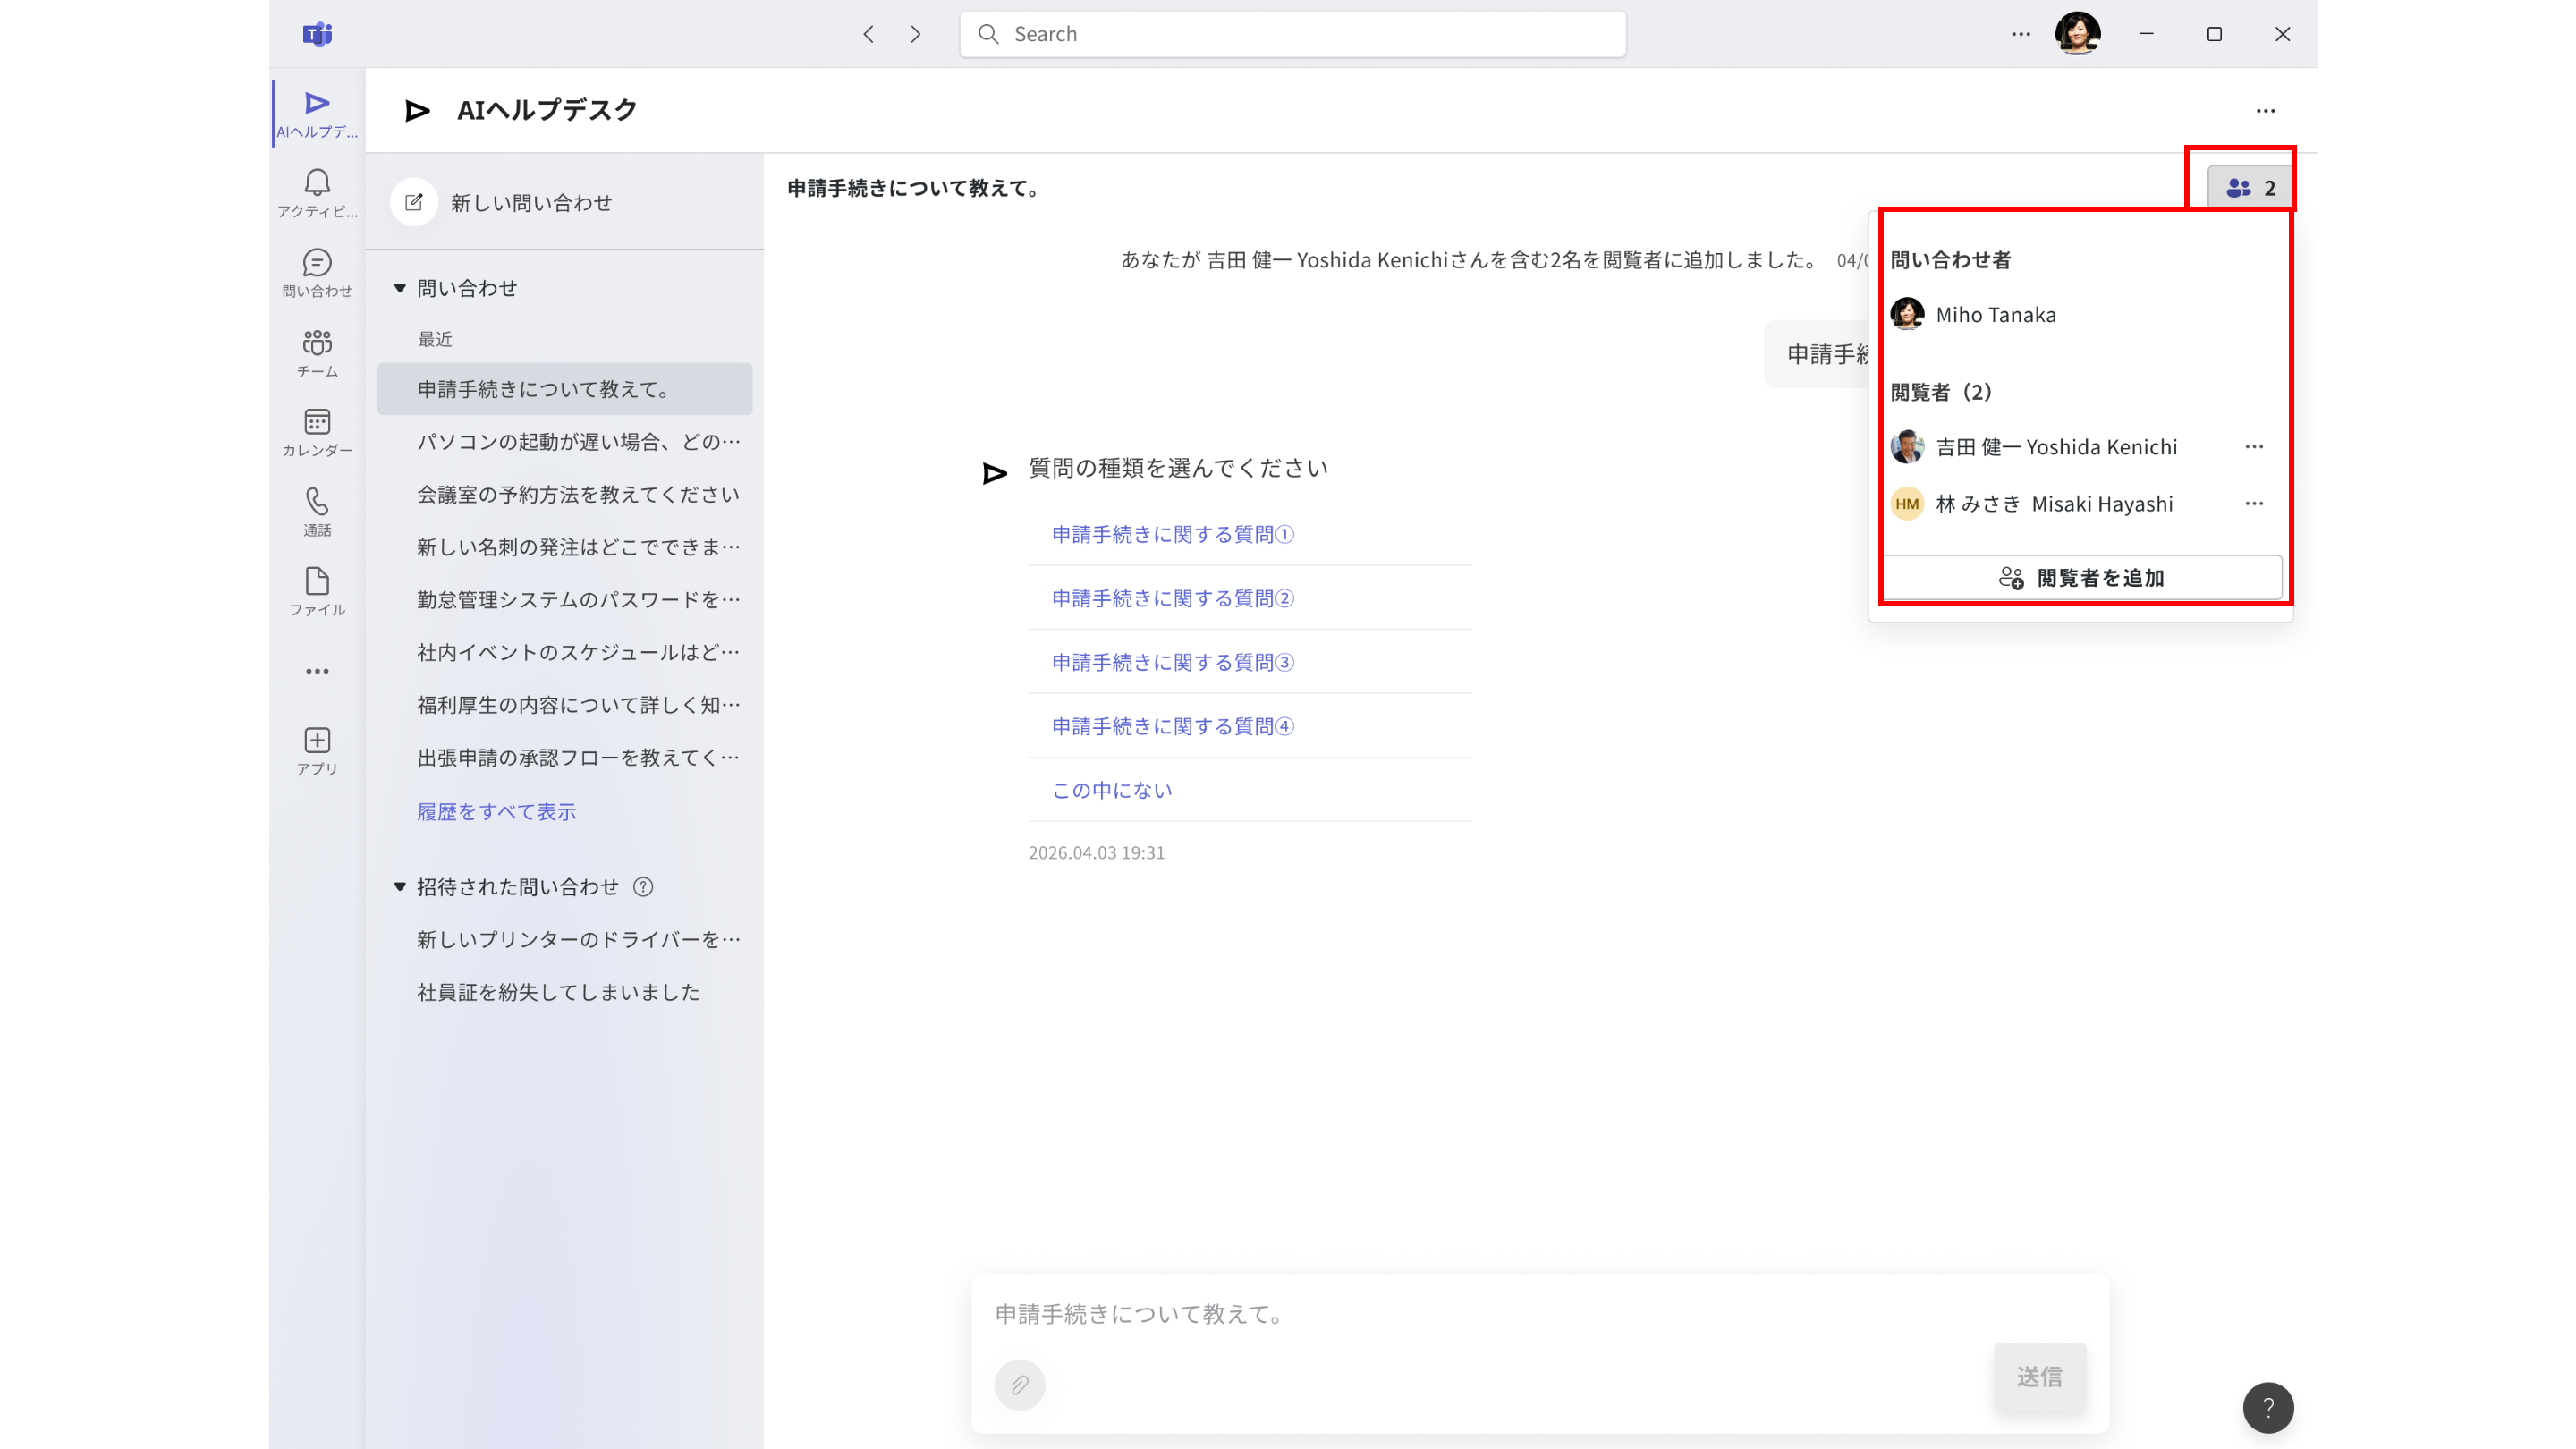The width and height of the screenshot is (2576, 1449).
Task: Select 申請手続きに関する質問②
Action: coord(1173,599)
